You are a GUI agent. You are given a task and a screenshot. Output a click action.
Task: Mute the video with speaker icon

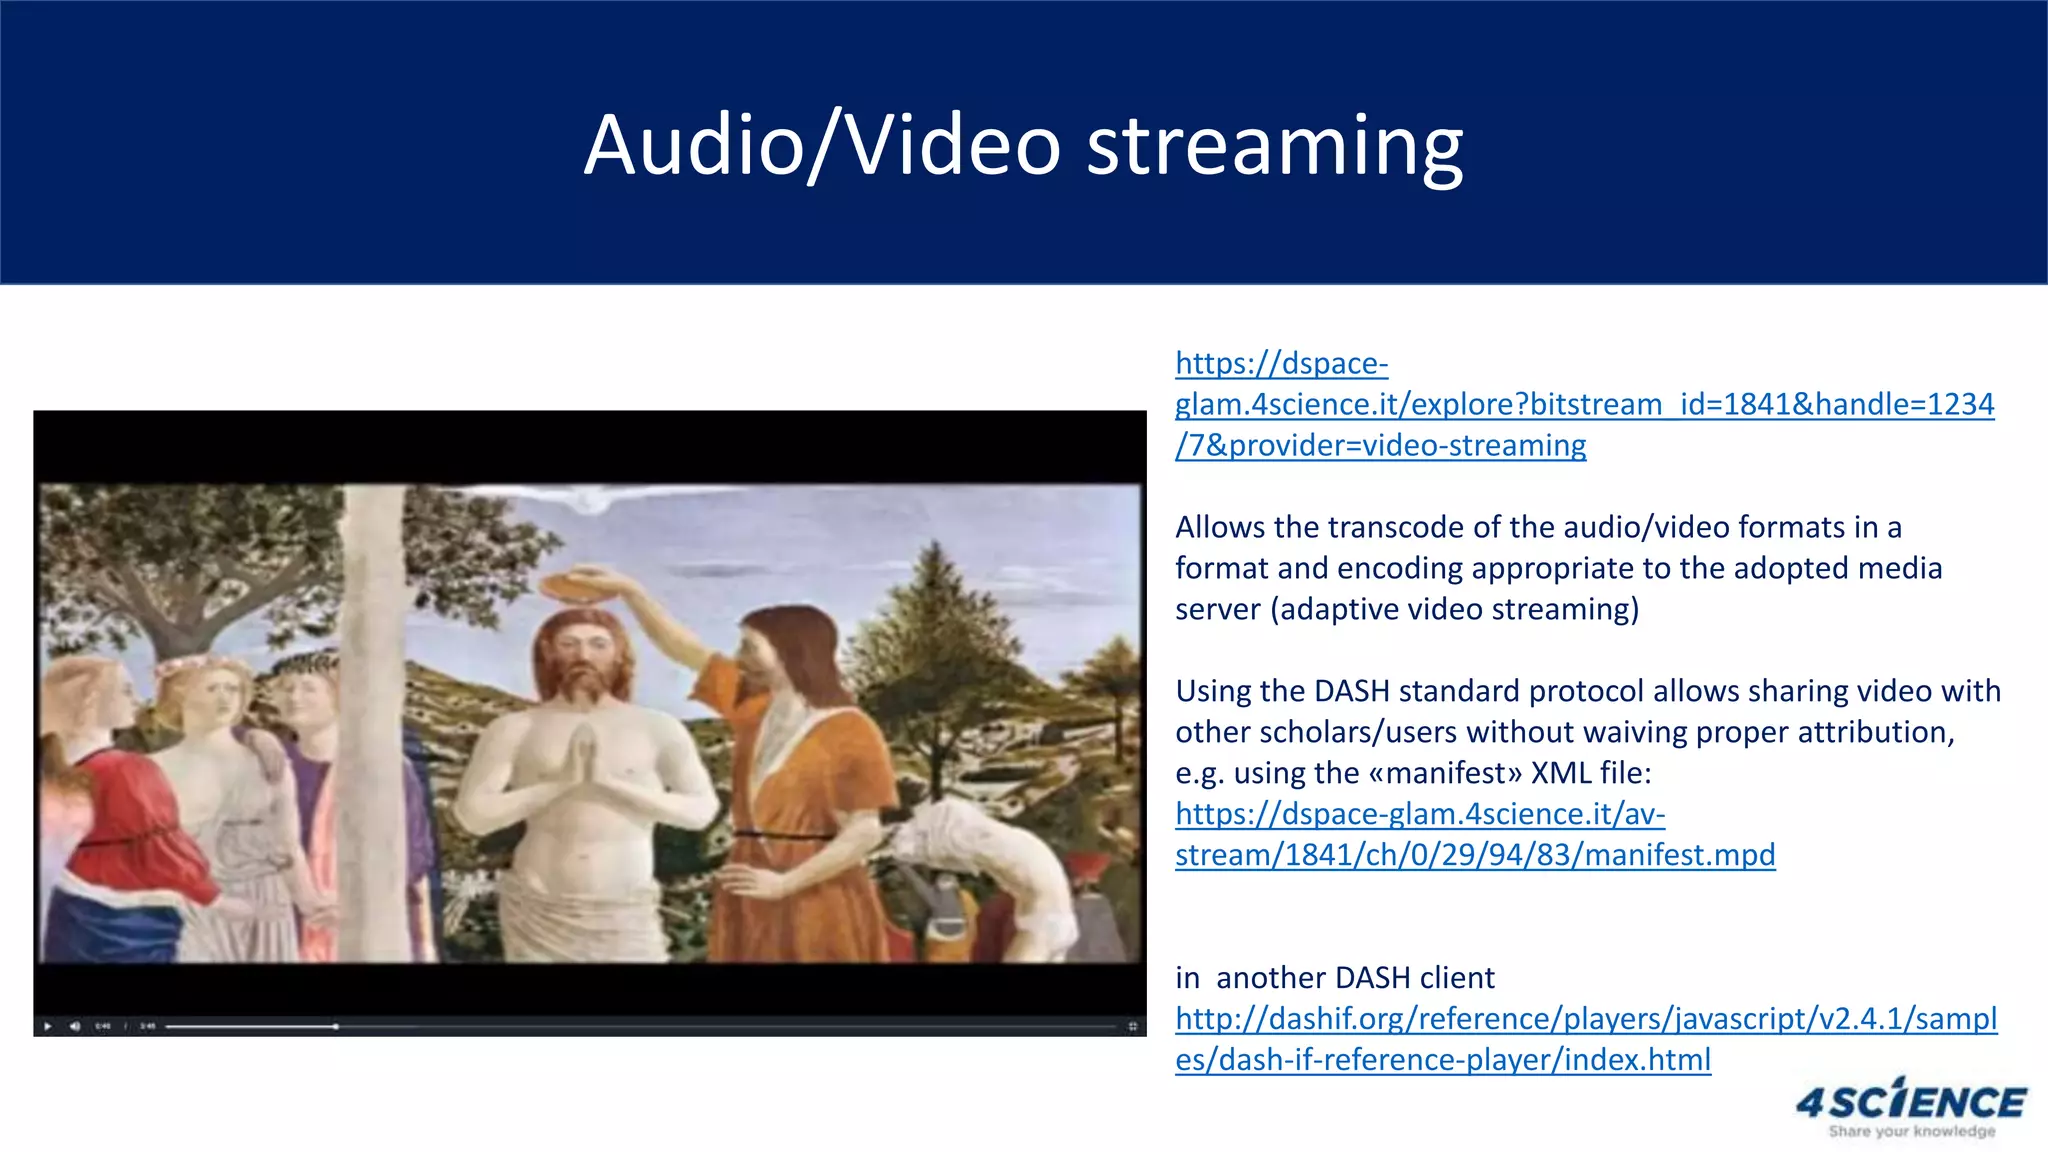[75, 1026]
